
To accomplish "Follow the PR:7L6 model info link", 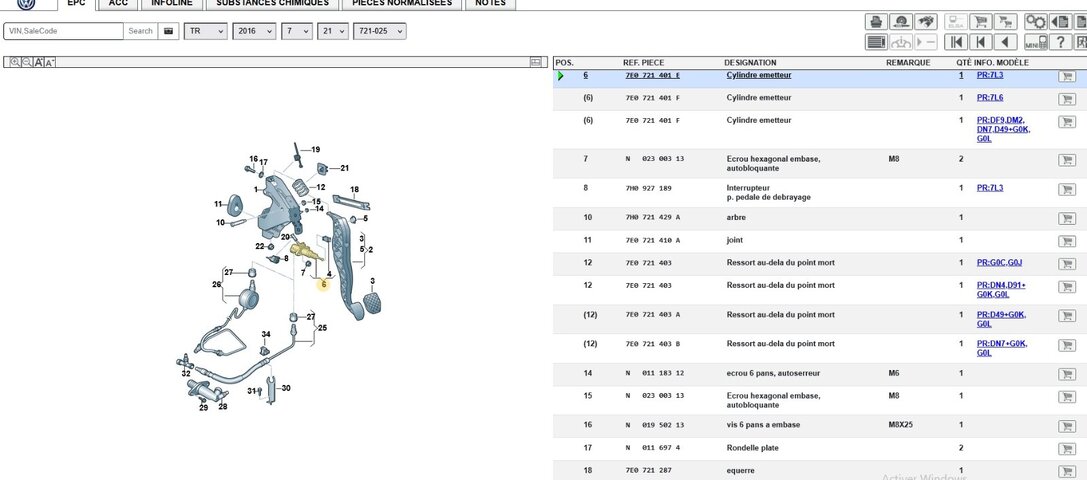I will click(x=989, y=98).
